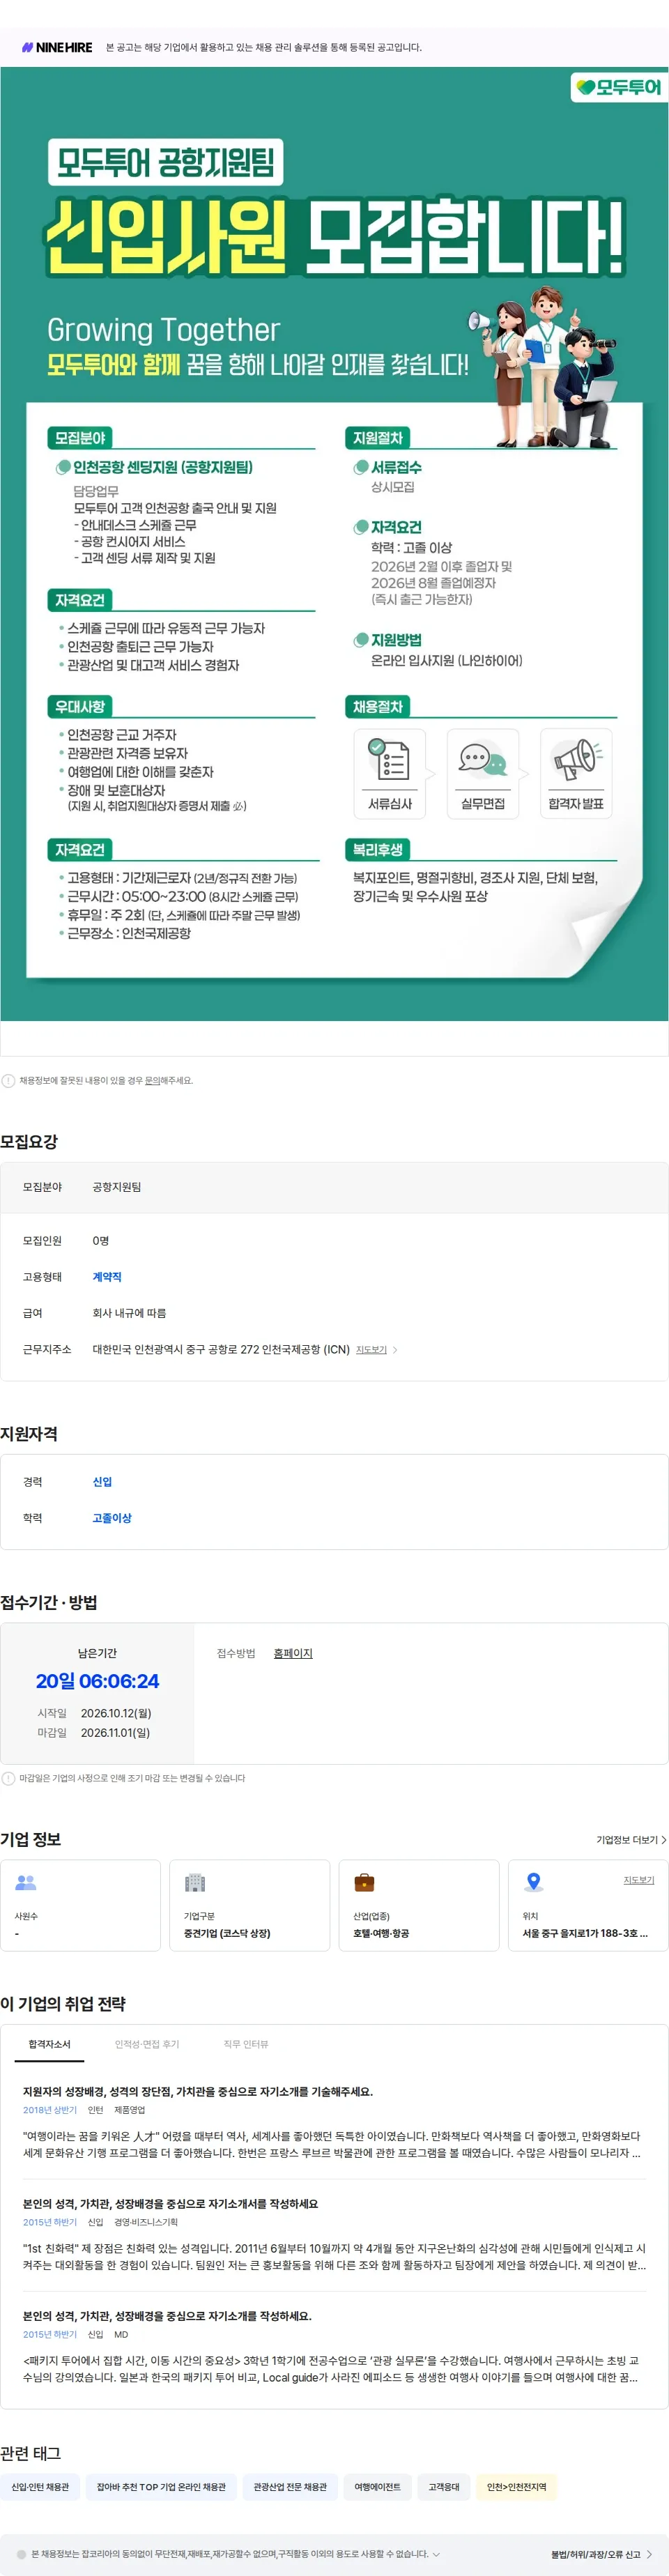The image size is (669, 2576).
Task: Click the 기업구분 building icon
Action: pos(195,1883)
